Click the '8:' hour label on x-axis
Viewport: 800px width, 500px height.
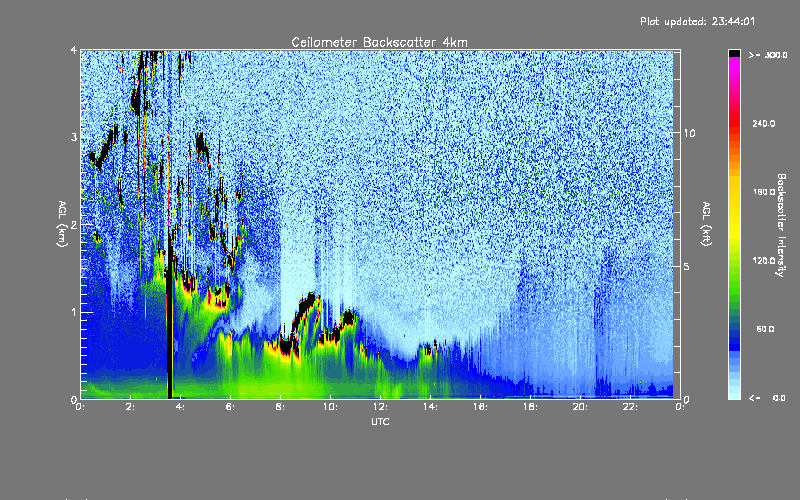click(280, 407)
